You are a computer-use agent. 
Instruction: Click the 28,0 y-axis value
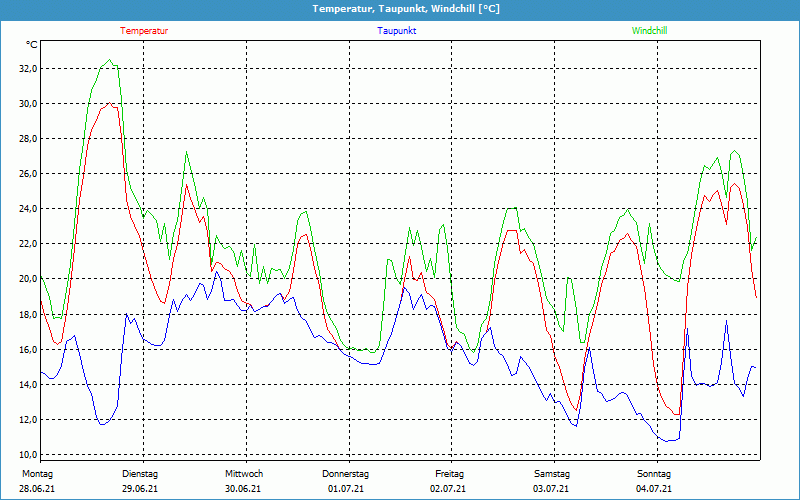pyautogui.click(x=28, y=139)
